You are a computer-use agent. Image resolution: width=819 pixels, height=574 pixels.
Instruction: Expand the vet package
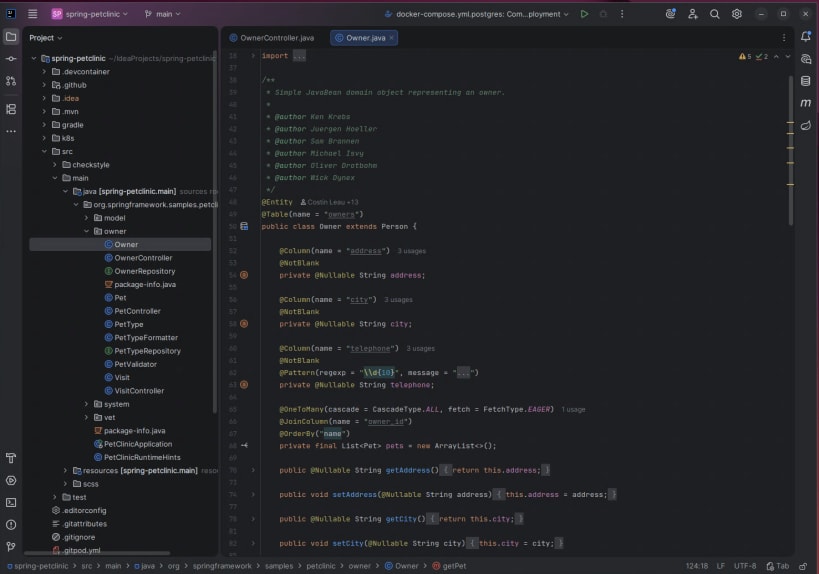coord(87,417)
